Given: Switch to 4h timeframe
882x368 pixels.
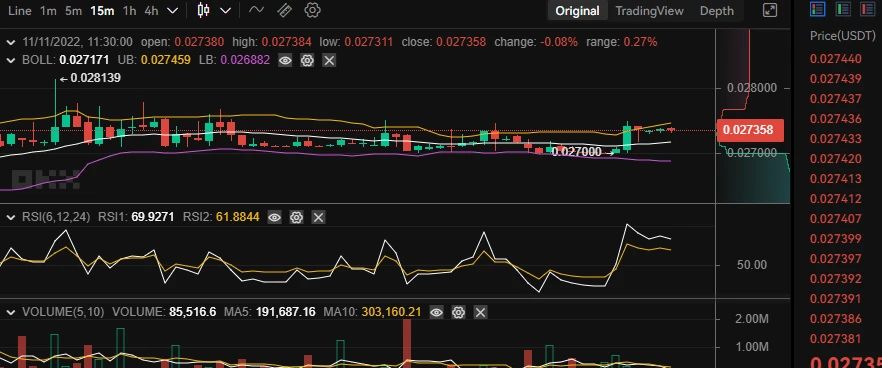Looking at the screenshot, I should [x=151, y=11].
